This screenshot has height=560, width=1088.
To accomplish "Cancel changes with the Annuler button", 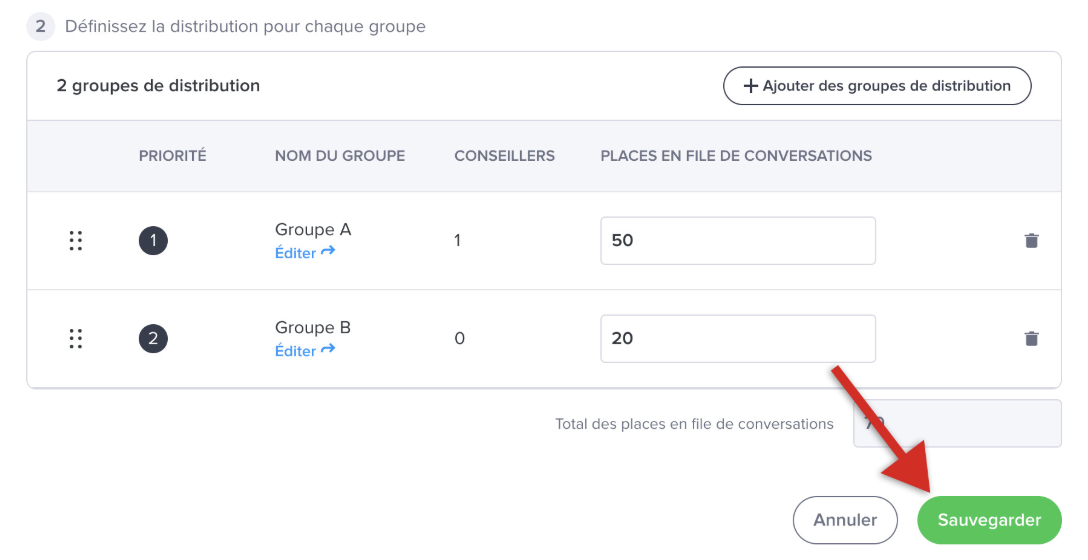I will 845,520.
